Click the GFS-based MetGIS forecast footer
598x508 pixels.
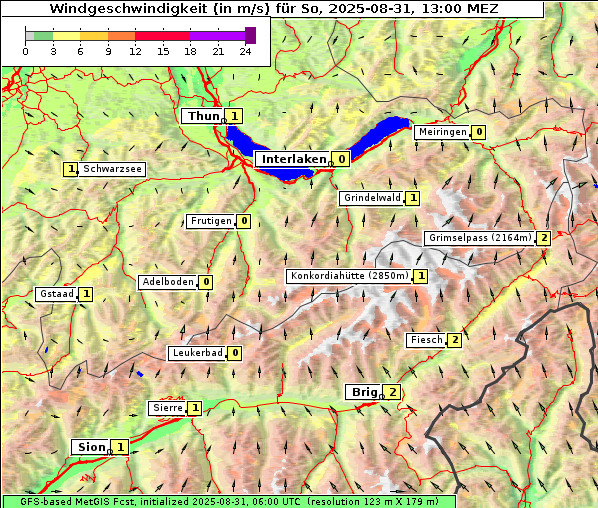229,502
